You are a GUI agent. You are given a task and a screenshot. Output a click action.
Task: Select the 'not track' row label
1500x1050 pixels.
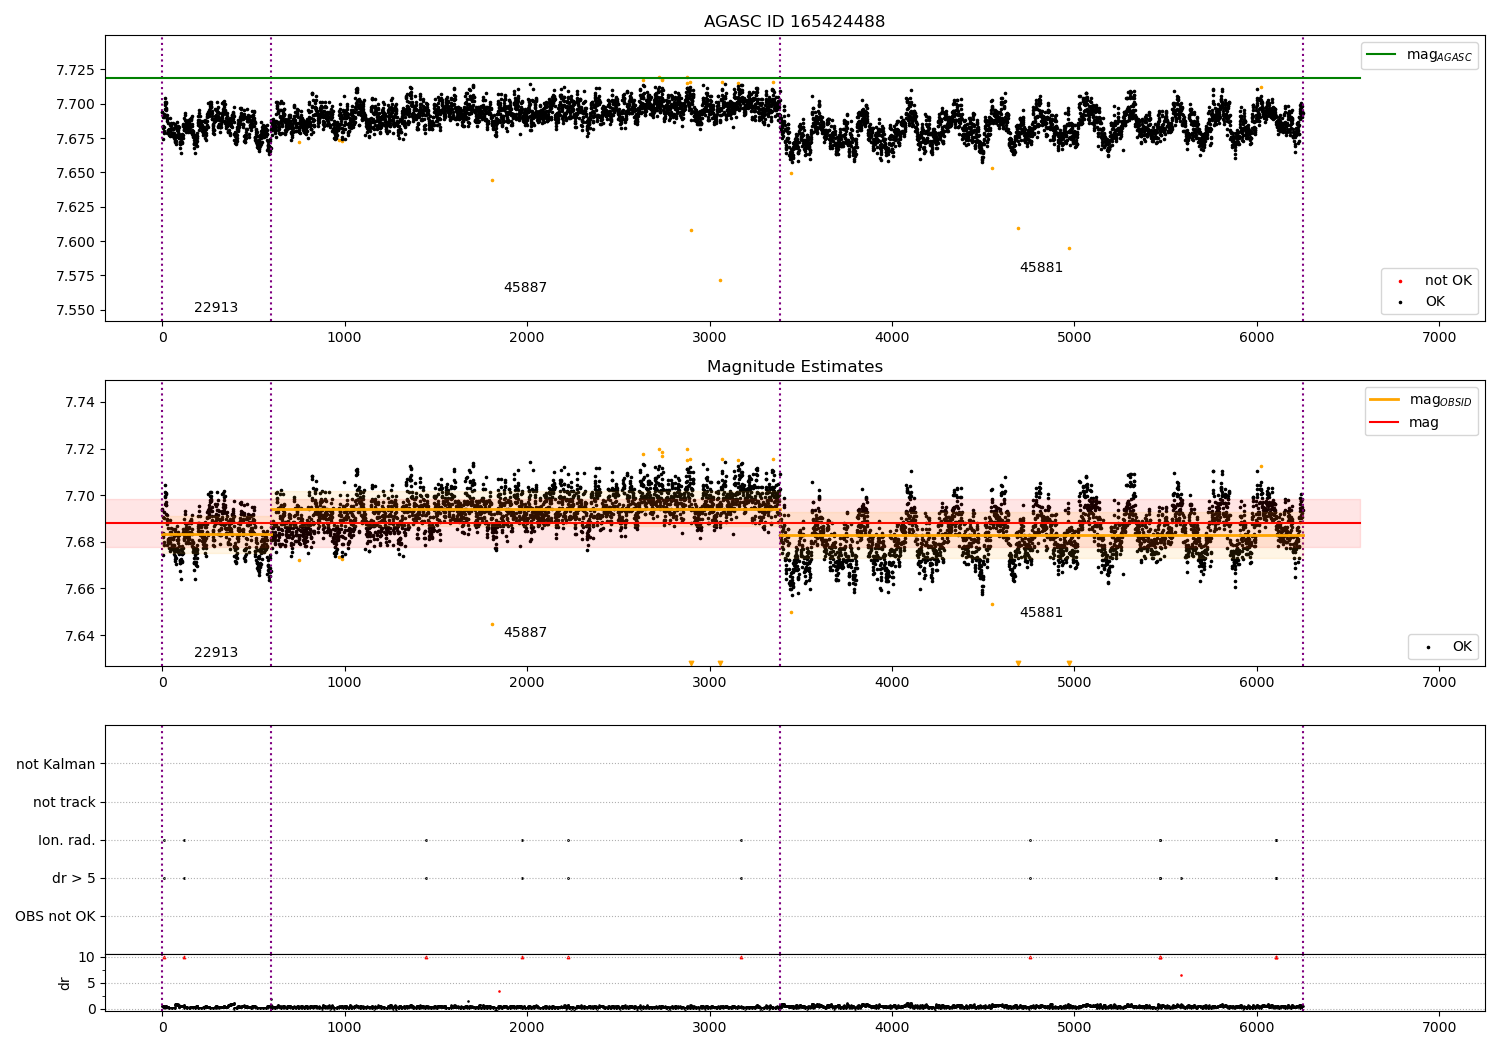pos(64,802)
